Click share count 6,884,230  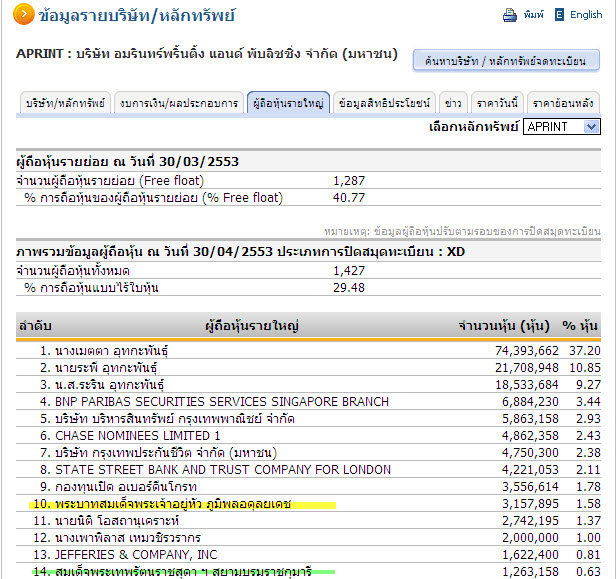pos(530,401)
